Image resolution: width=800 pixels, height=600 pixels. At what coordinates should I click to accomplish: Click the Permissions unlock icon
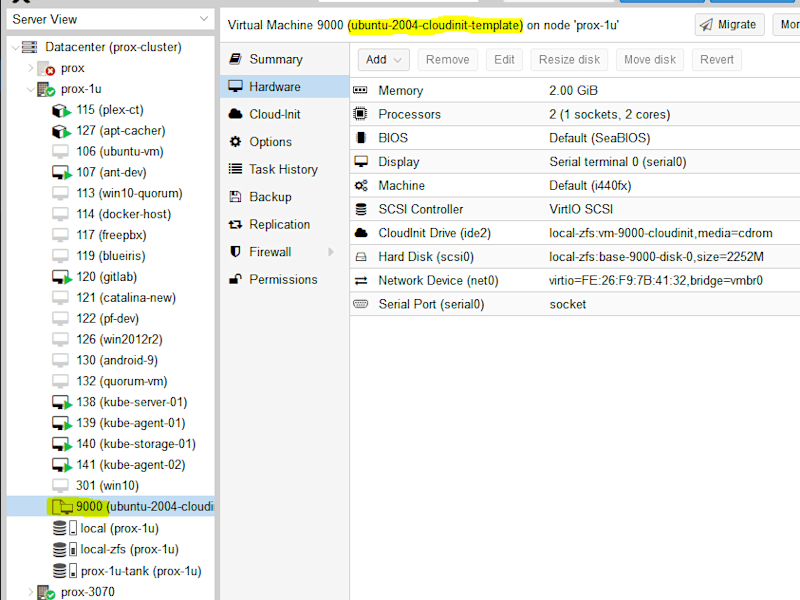(235, 279)
